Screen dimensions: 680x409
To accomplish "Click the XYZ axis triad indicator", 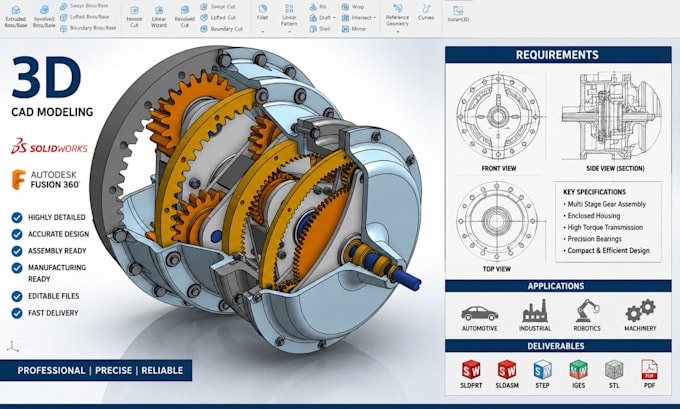I will point(12,346).
